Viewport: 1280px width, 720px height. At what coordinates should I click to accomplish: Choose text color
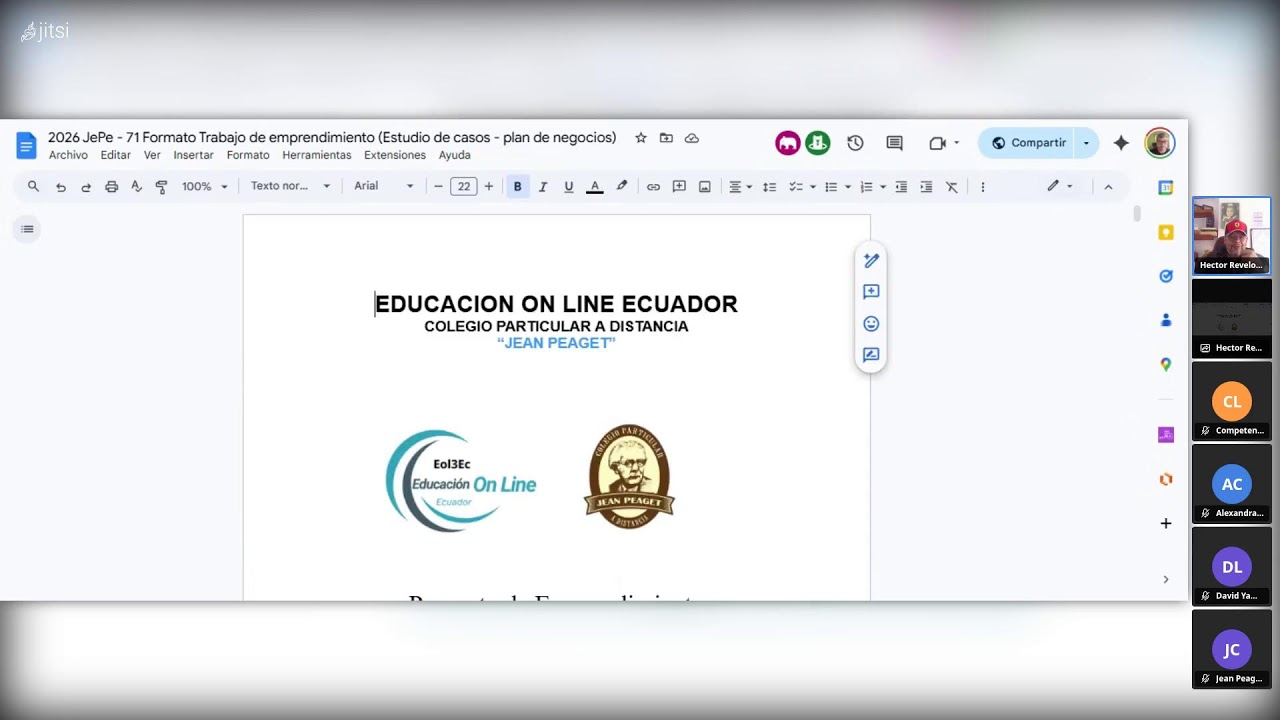click(595, 186)
